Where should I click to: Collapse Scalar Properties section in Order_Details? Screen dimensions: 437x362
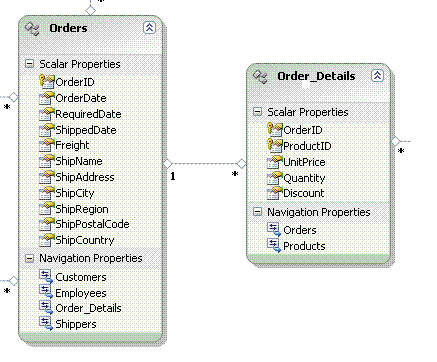point(258,112)
